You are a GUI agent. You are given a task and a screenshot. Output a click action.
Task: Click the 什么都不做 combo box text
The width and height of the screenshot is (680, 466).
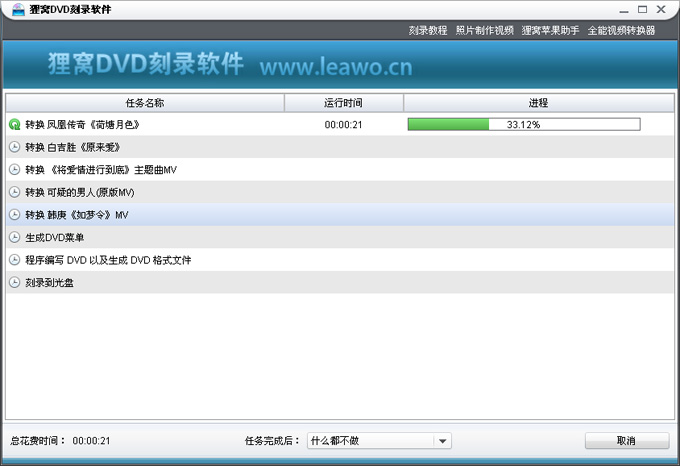[x=335, y=441]
